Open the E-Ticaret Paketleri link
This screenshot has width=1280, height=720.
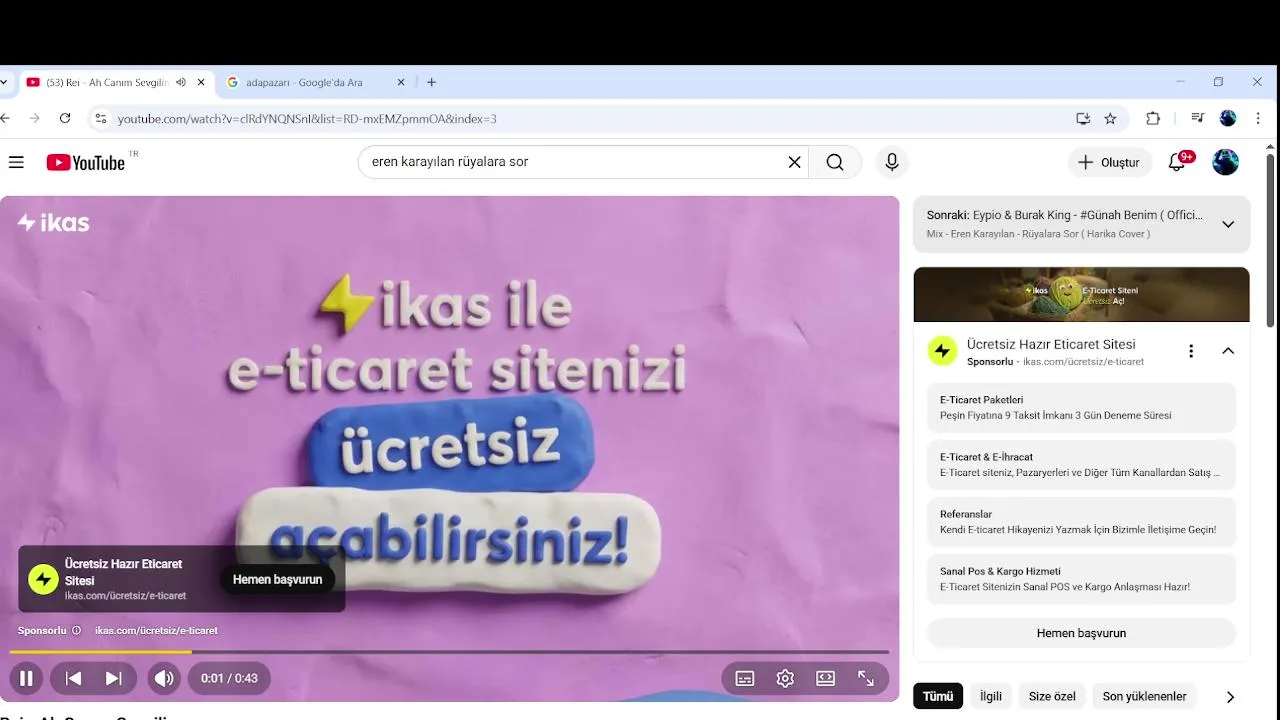(x=1081, y=407)
